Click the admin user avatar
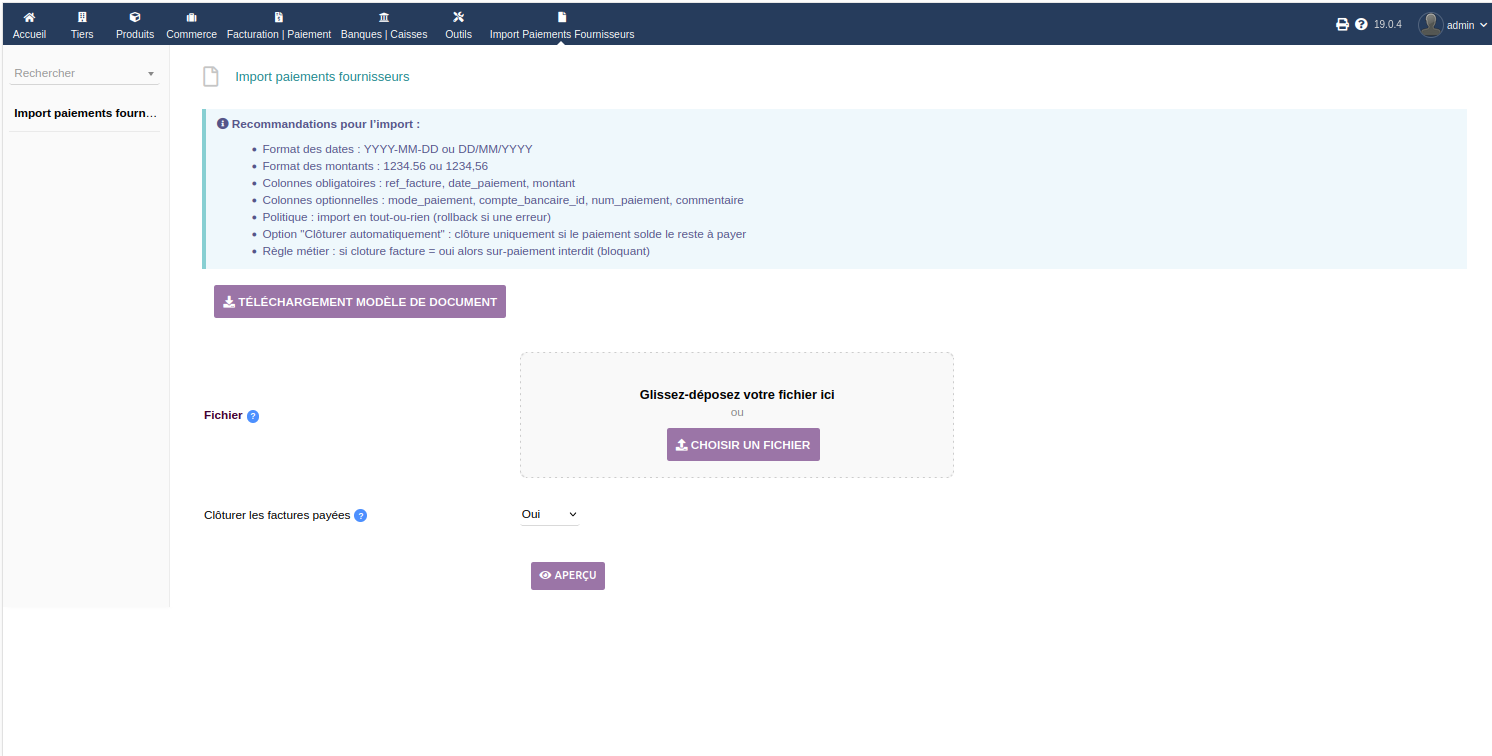The width and height of the screenshot is (1492, 756). (x=1431, y=25)
